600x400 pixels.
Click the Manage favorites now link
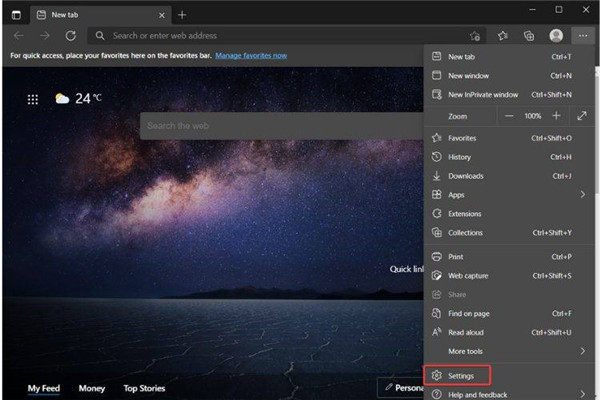(253, 56)
